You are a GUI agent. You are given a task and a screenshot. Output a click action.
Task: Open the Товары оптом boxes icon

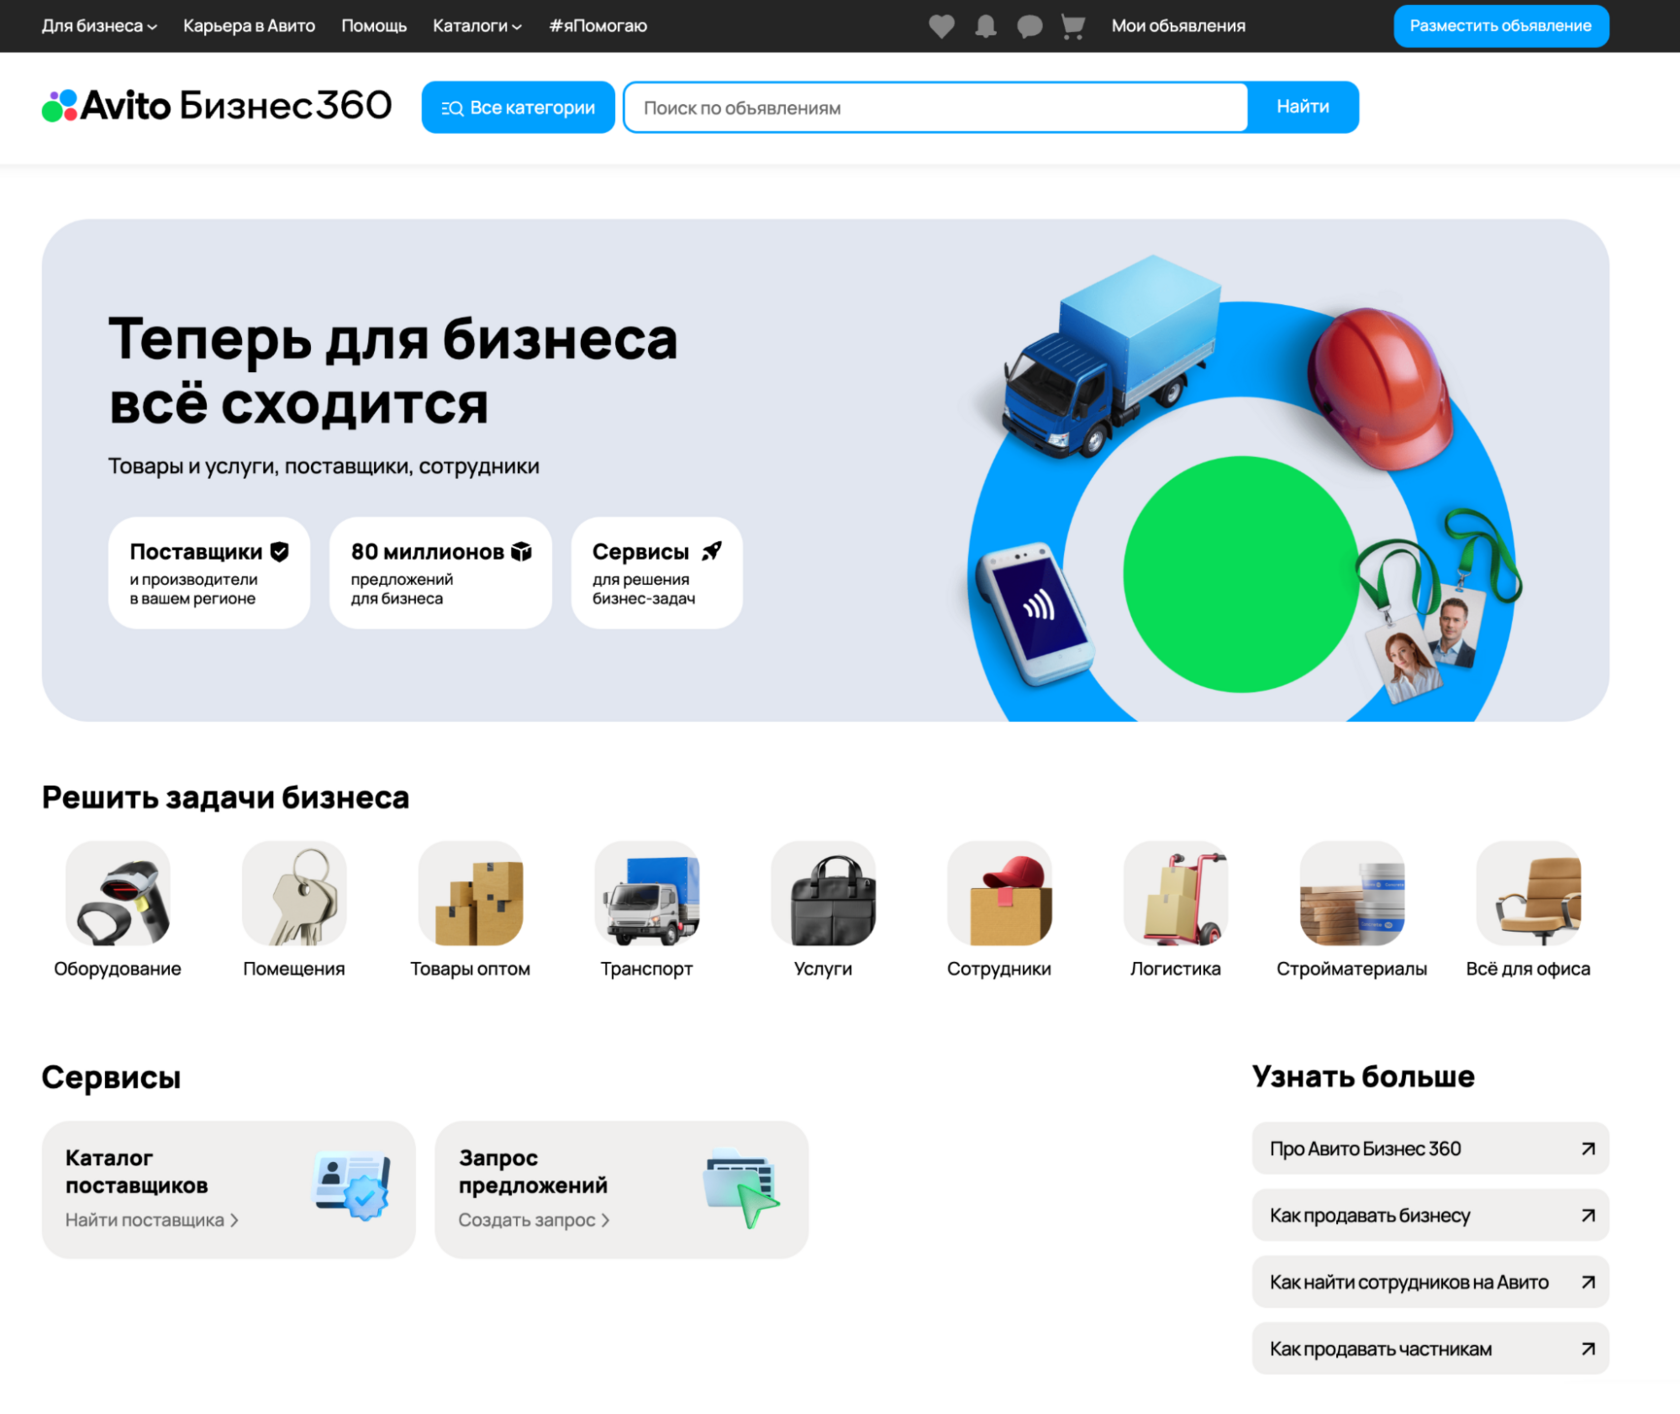[x=470, y=893]
